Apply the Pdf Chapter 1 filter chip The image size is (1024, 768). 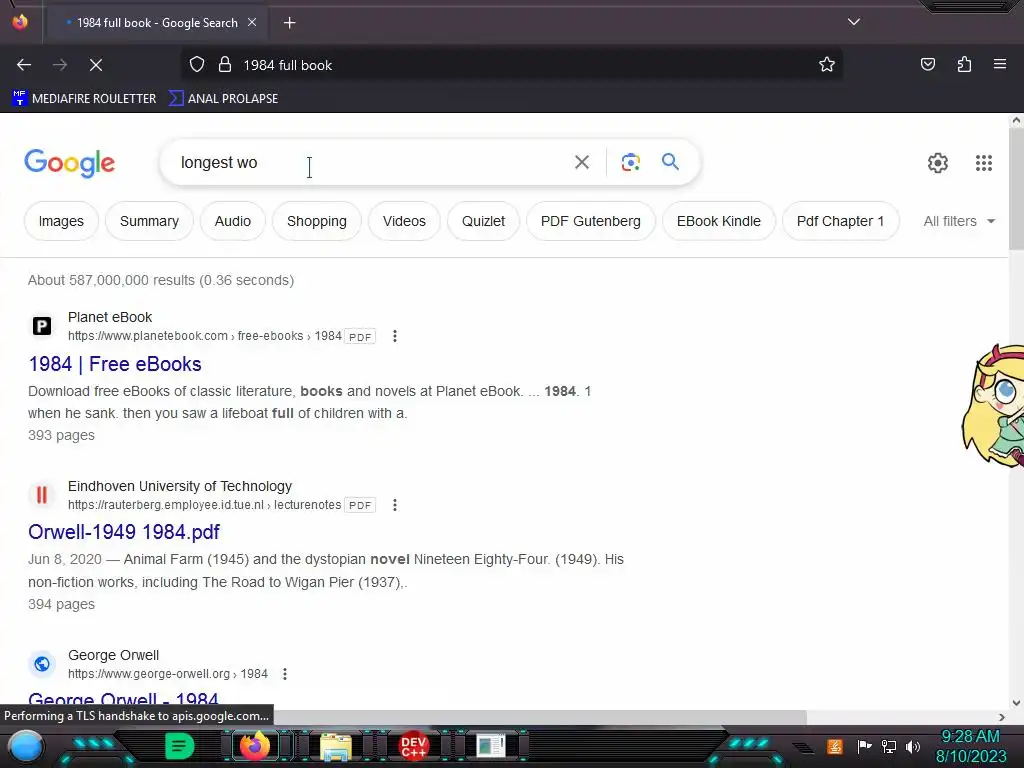pos(840,221)
